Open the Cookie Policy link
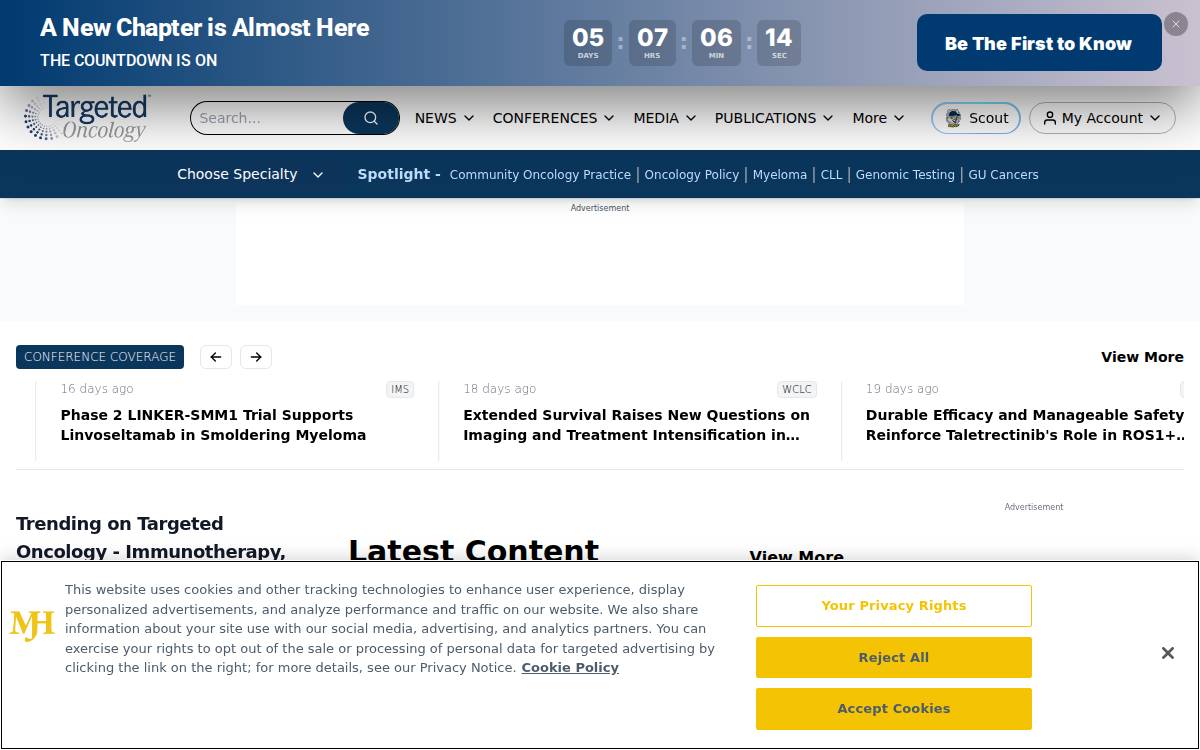Image resolution: width=1200 pixels, height=750 pixels. coord(570,668)
